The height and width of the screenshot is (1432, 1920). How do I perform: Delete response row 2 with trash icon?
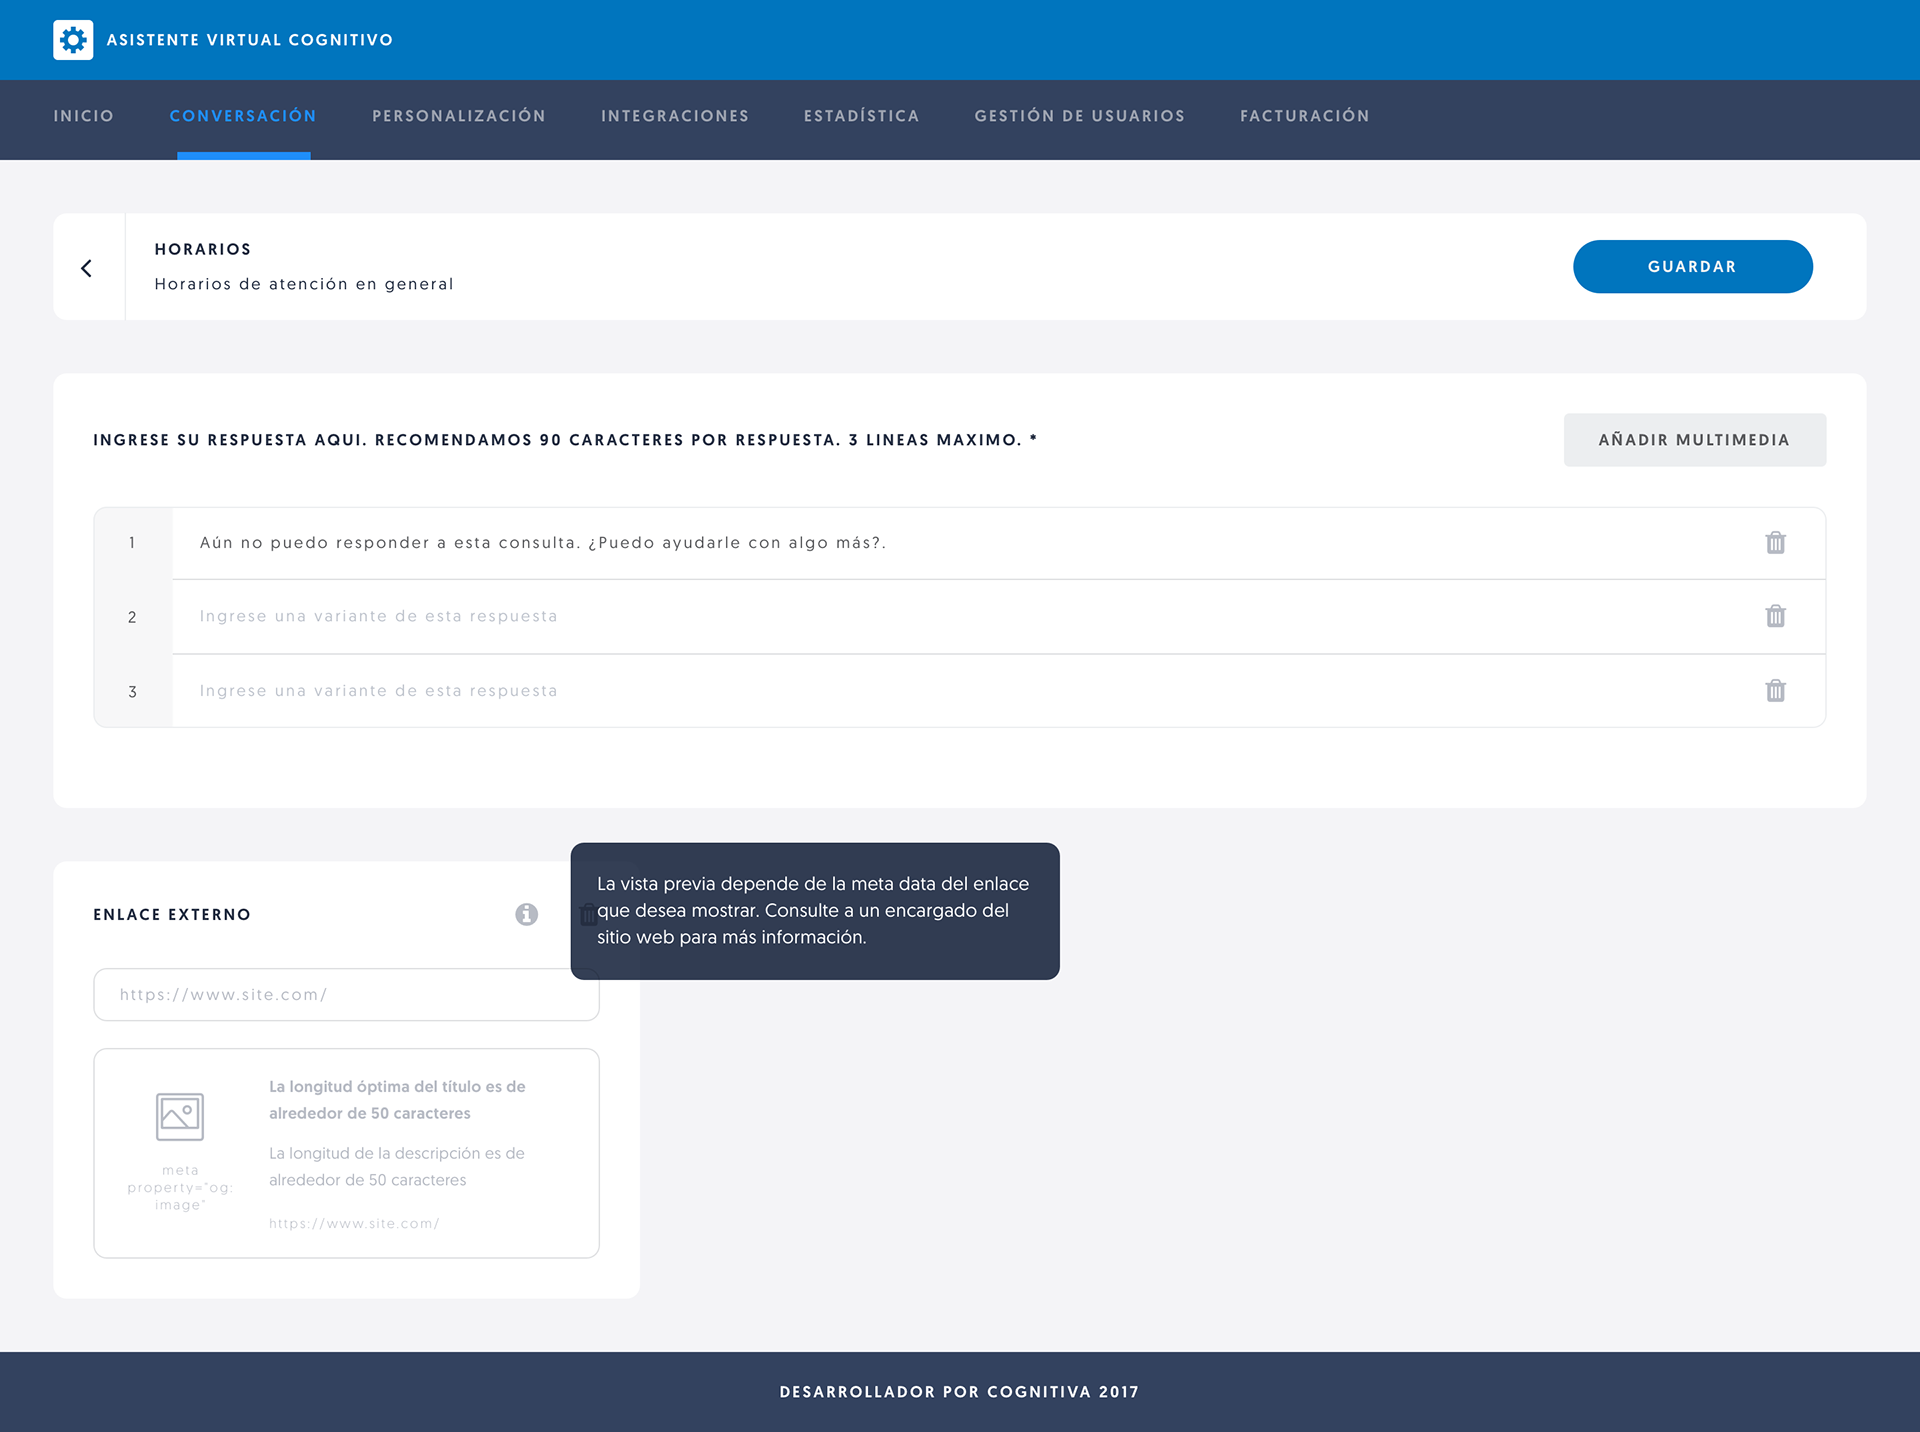click(1775, 616)
